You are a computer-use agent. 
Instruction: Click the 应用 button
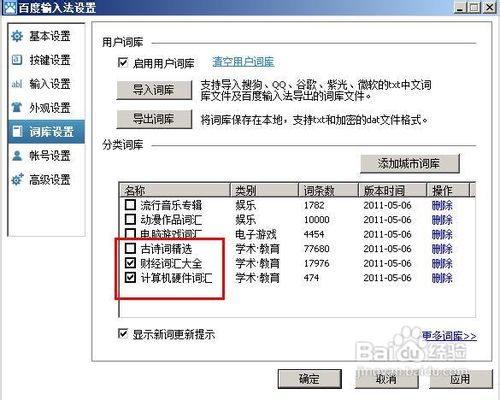[460, 379]
